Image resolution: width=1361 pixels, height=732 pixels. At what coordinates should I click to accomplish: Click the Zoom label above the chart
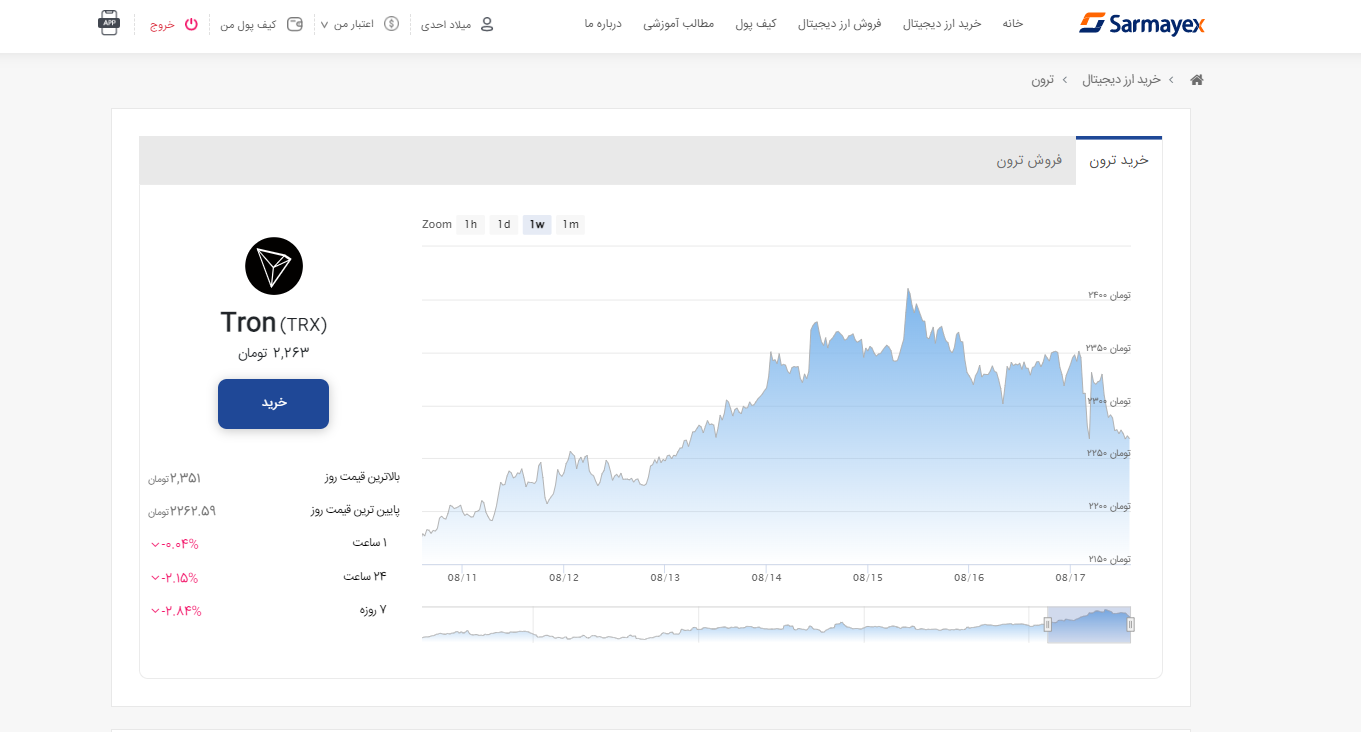[x=437, y=224]
